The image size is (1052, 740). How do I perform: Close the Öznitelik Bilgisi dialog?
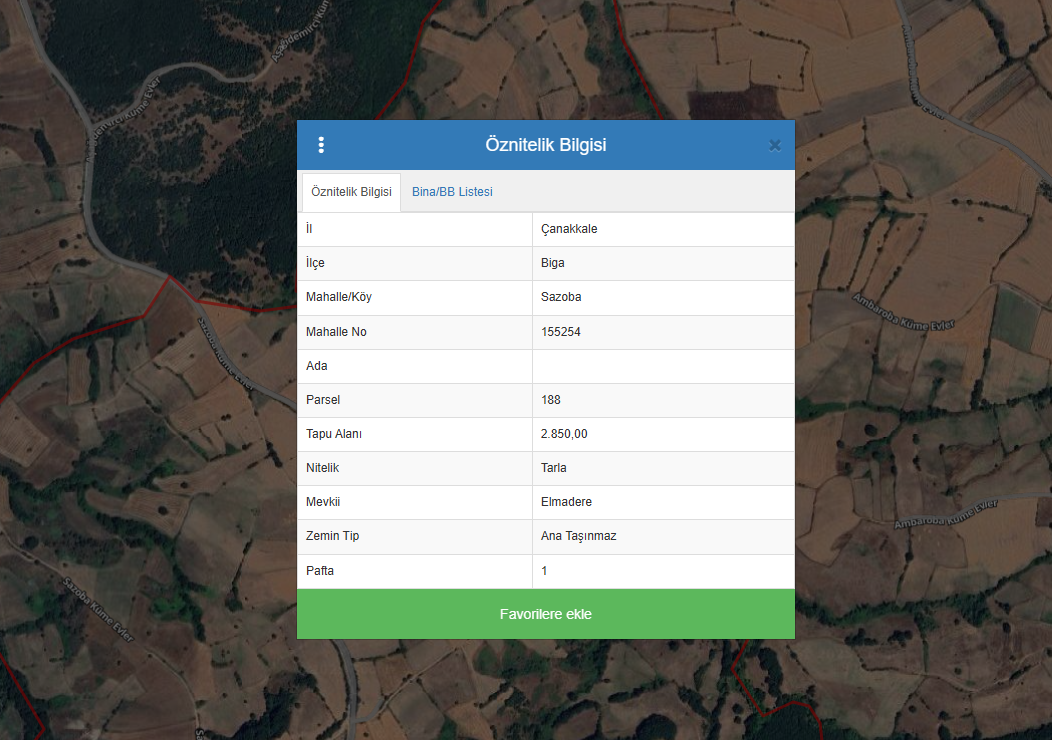coord(774,146)
